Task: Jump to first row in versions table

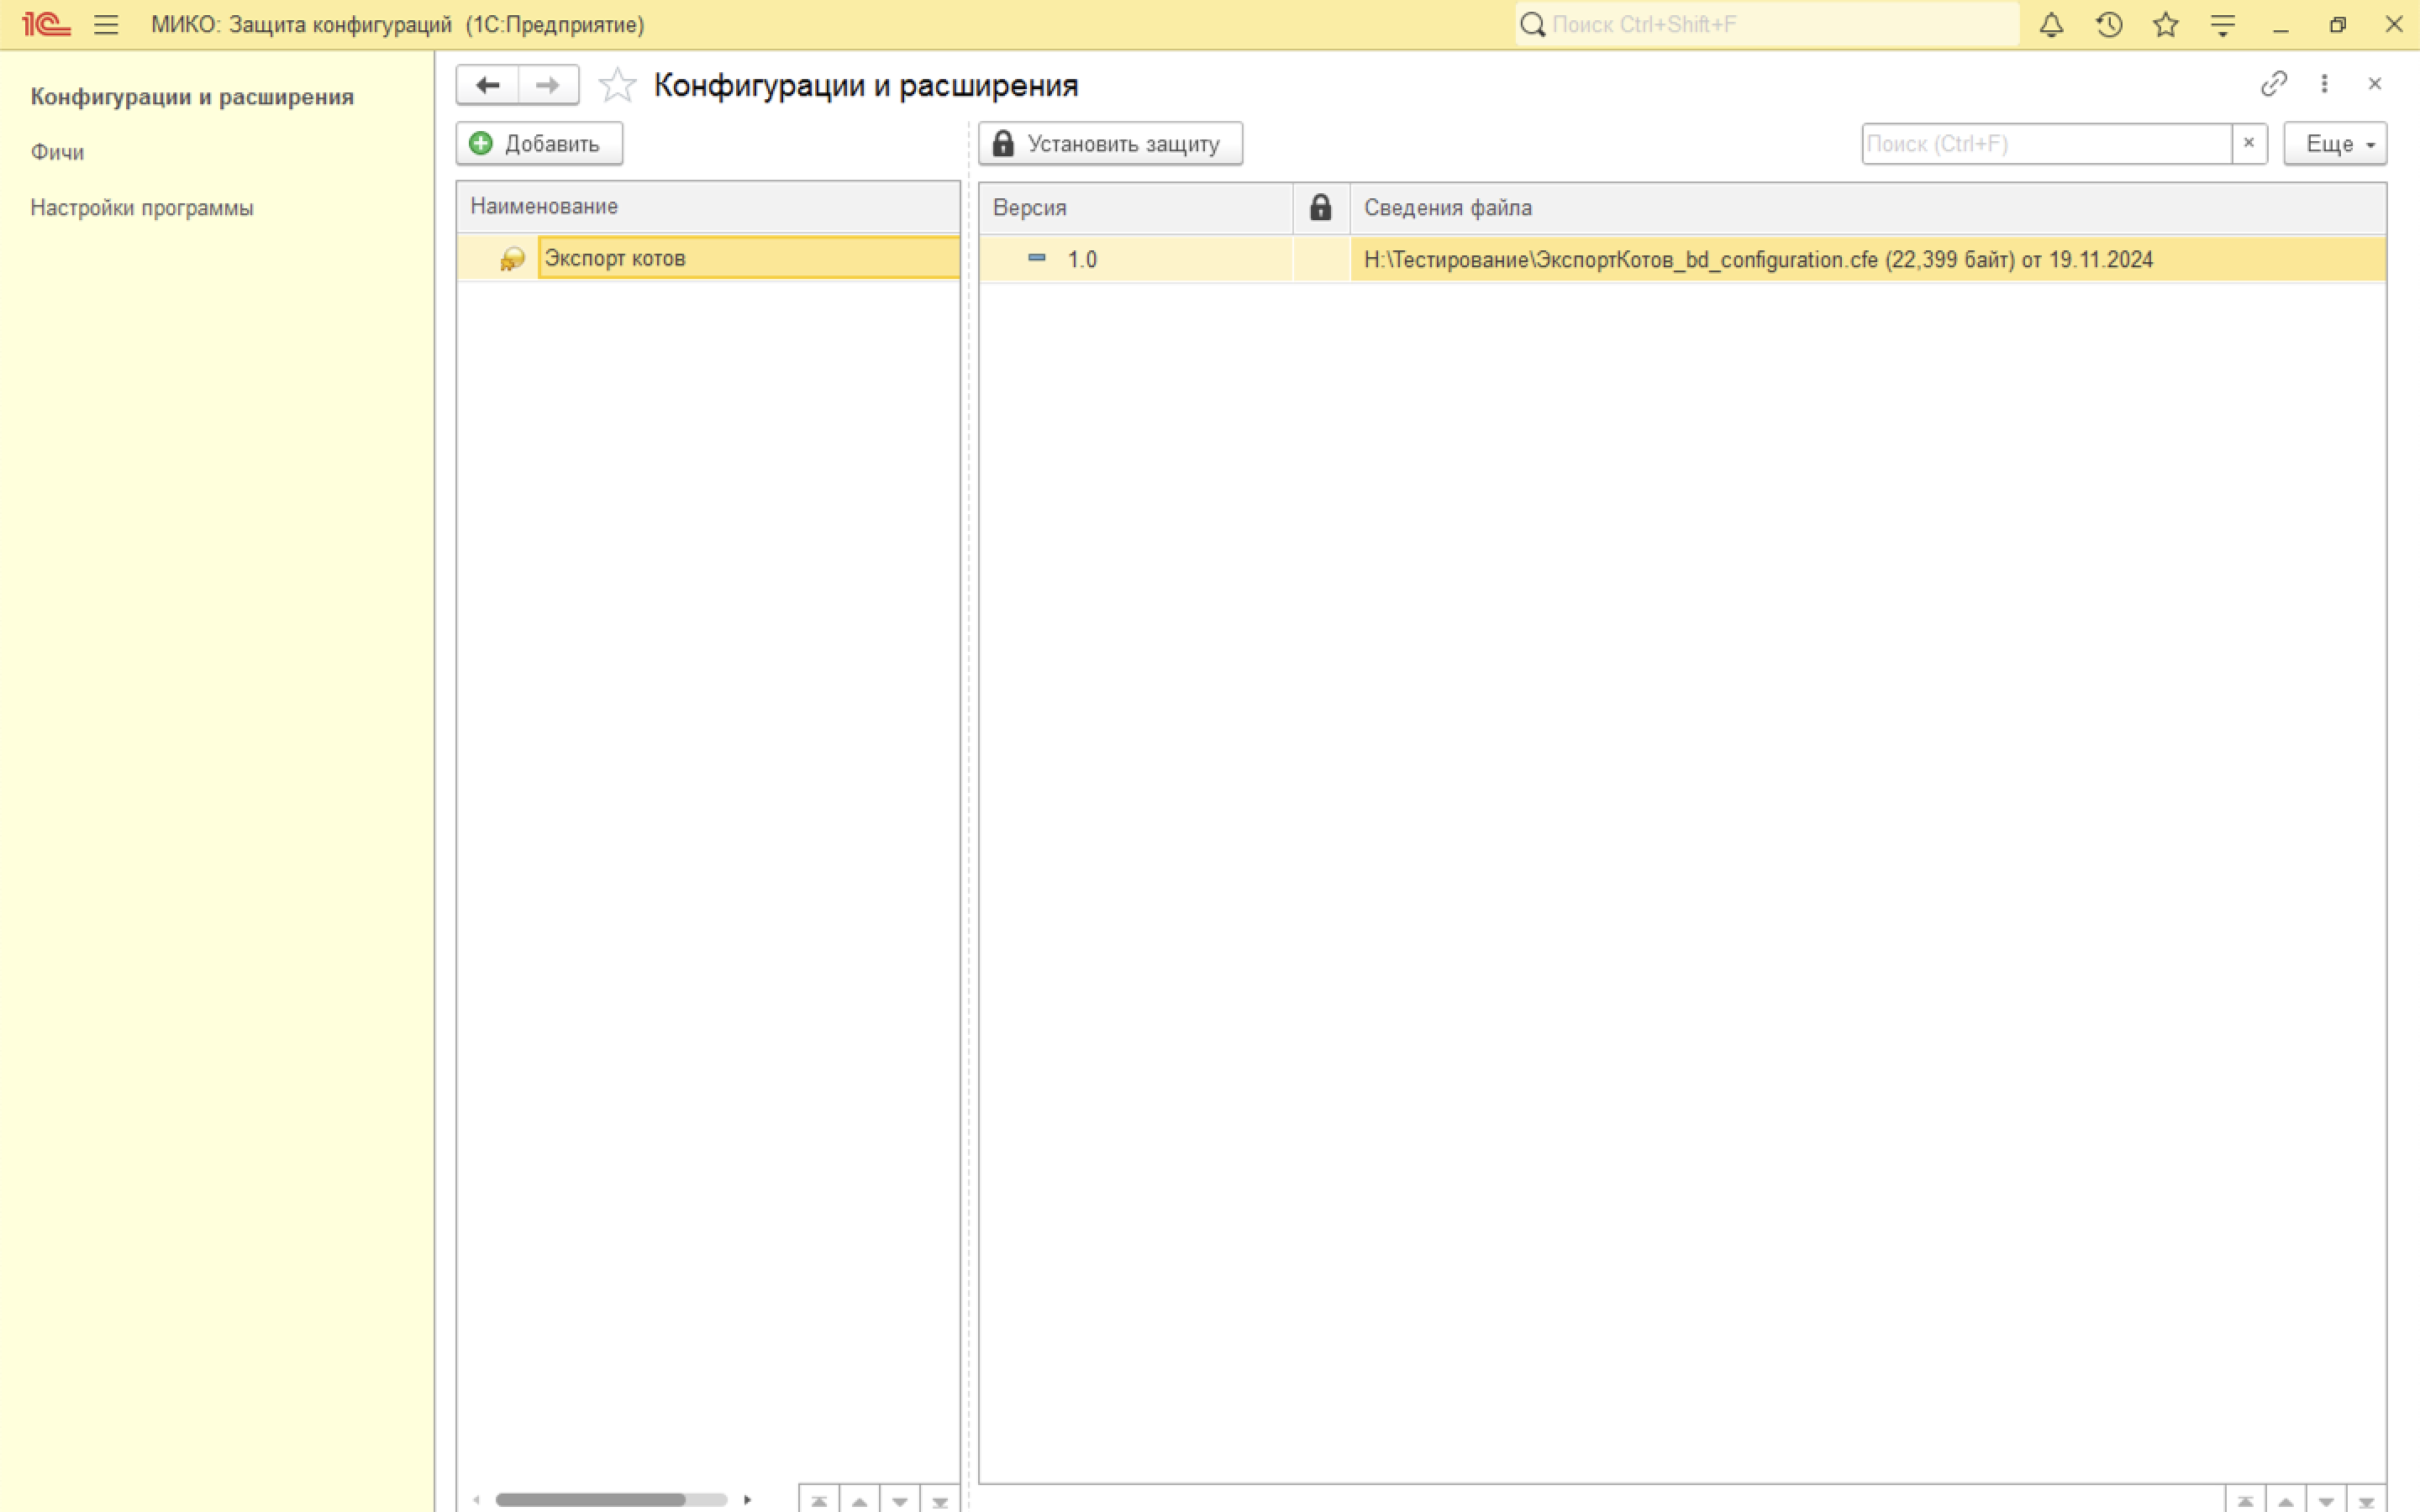Action: (2245, 1500)
